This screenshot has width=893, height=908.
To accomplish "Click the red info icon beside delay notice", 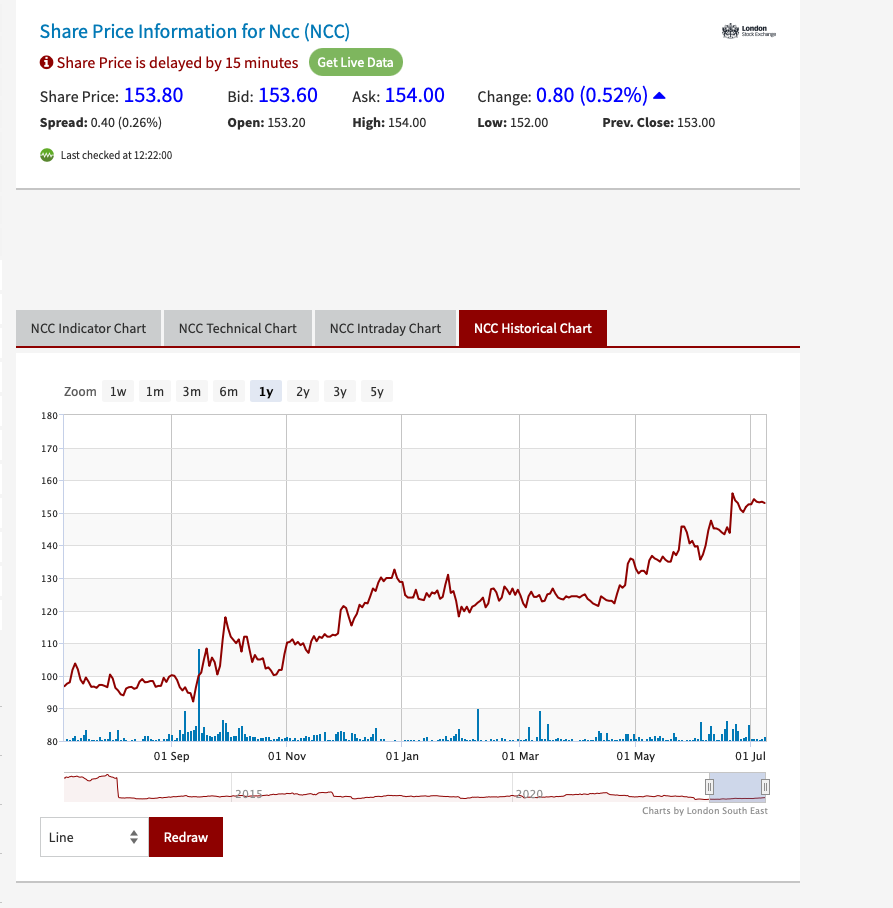I will (46, 62).
